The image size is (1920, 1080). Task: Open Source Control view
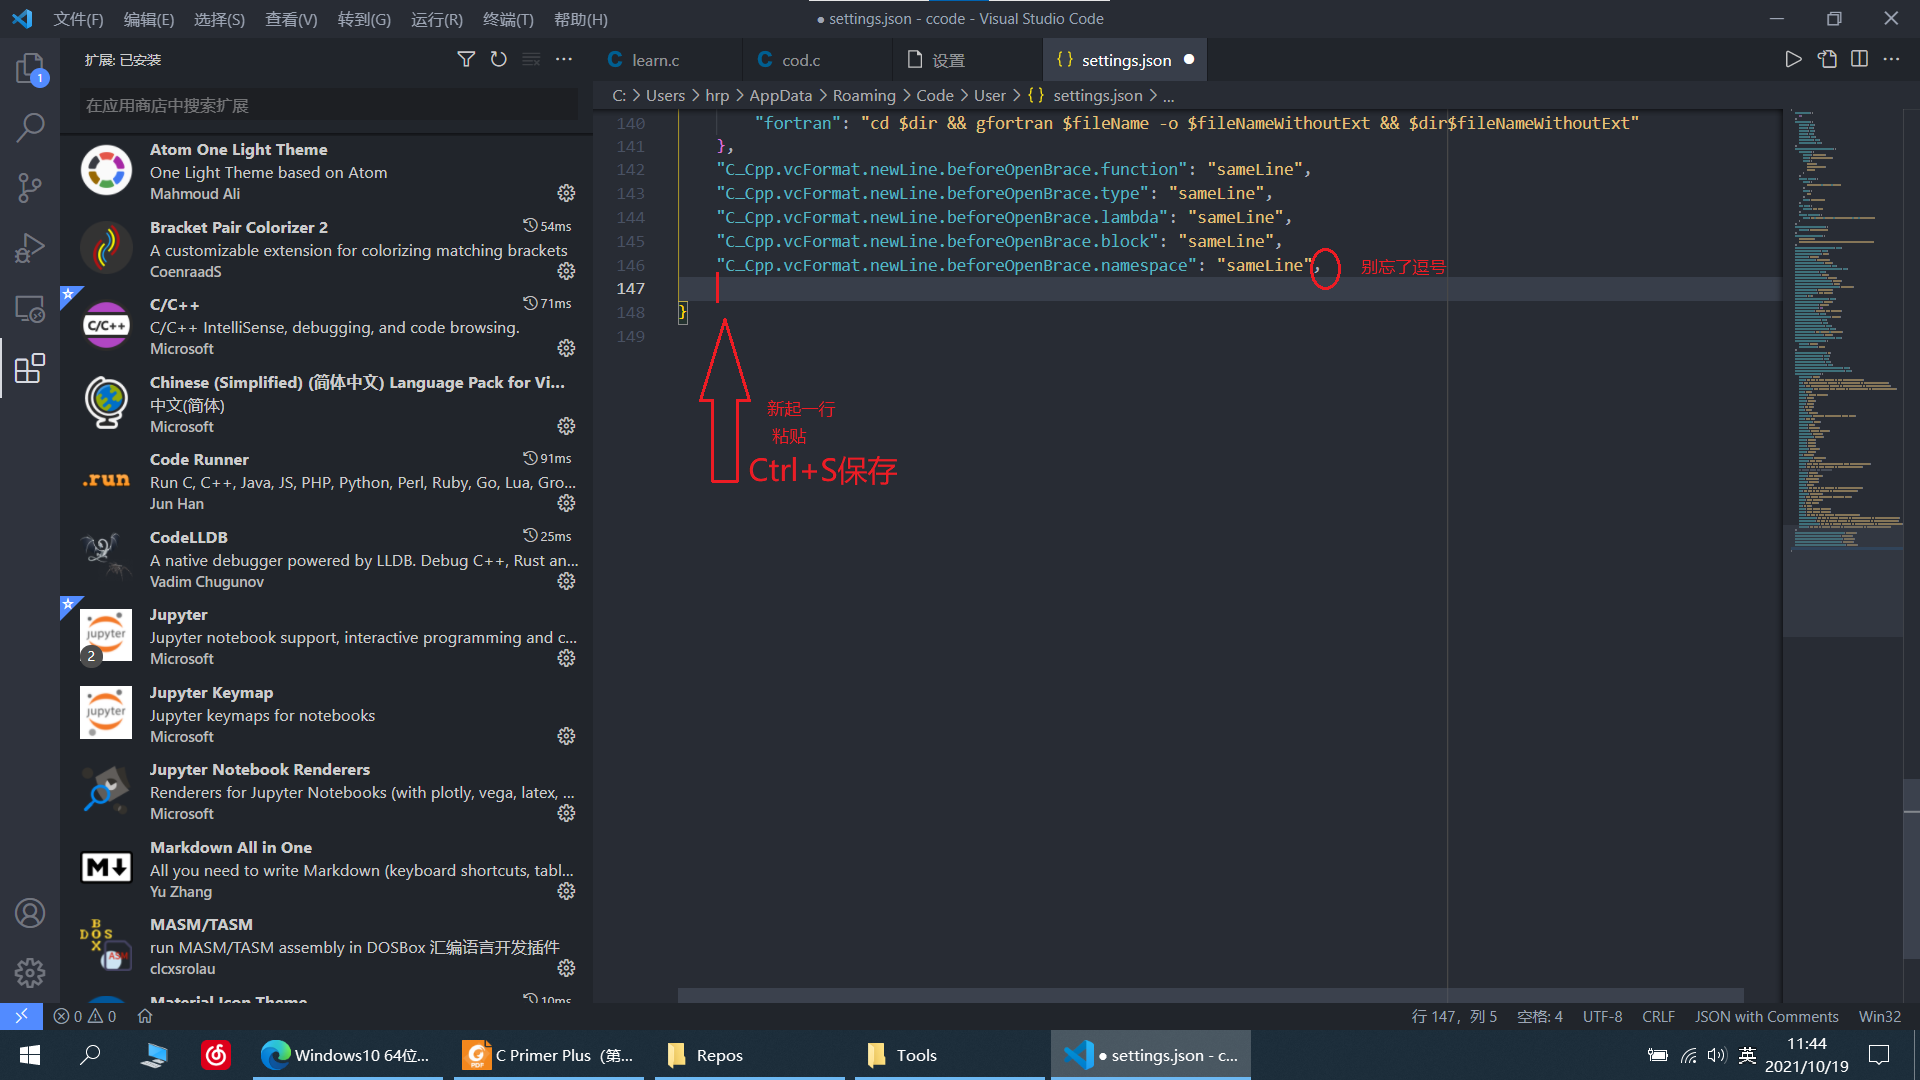tap(30, 187)
